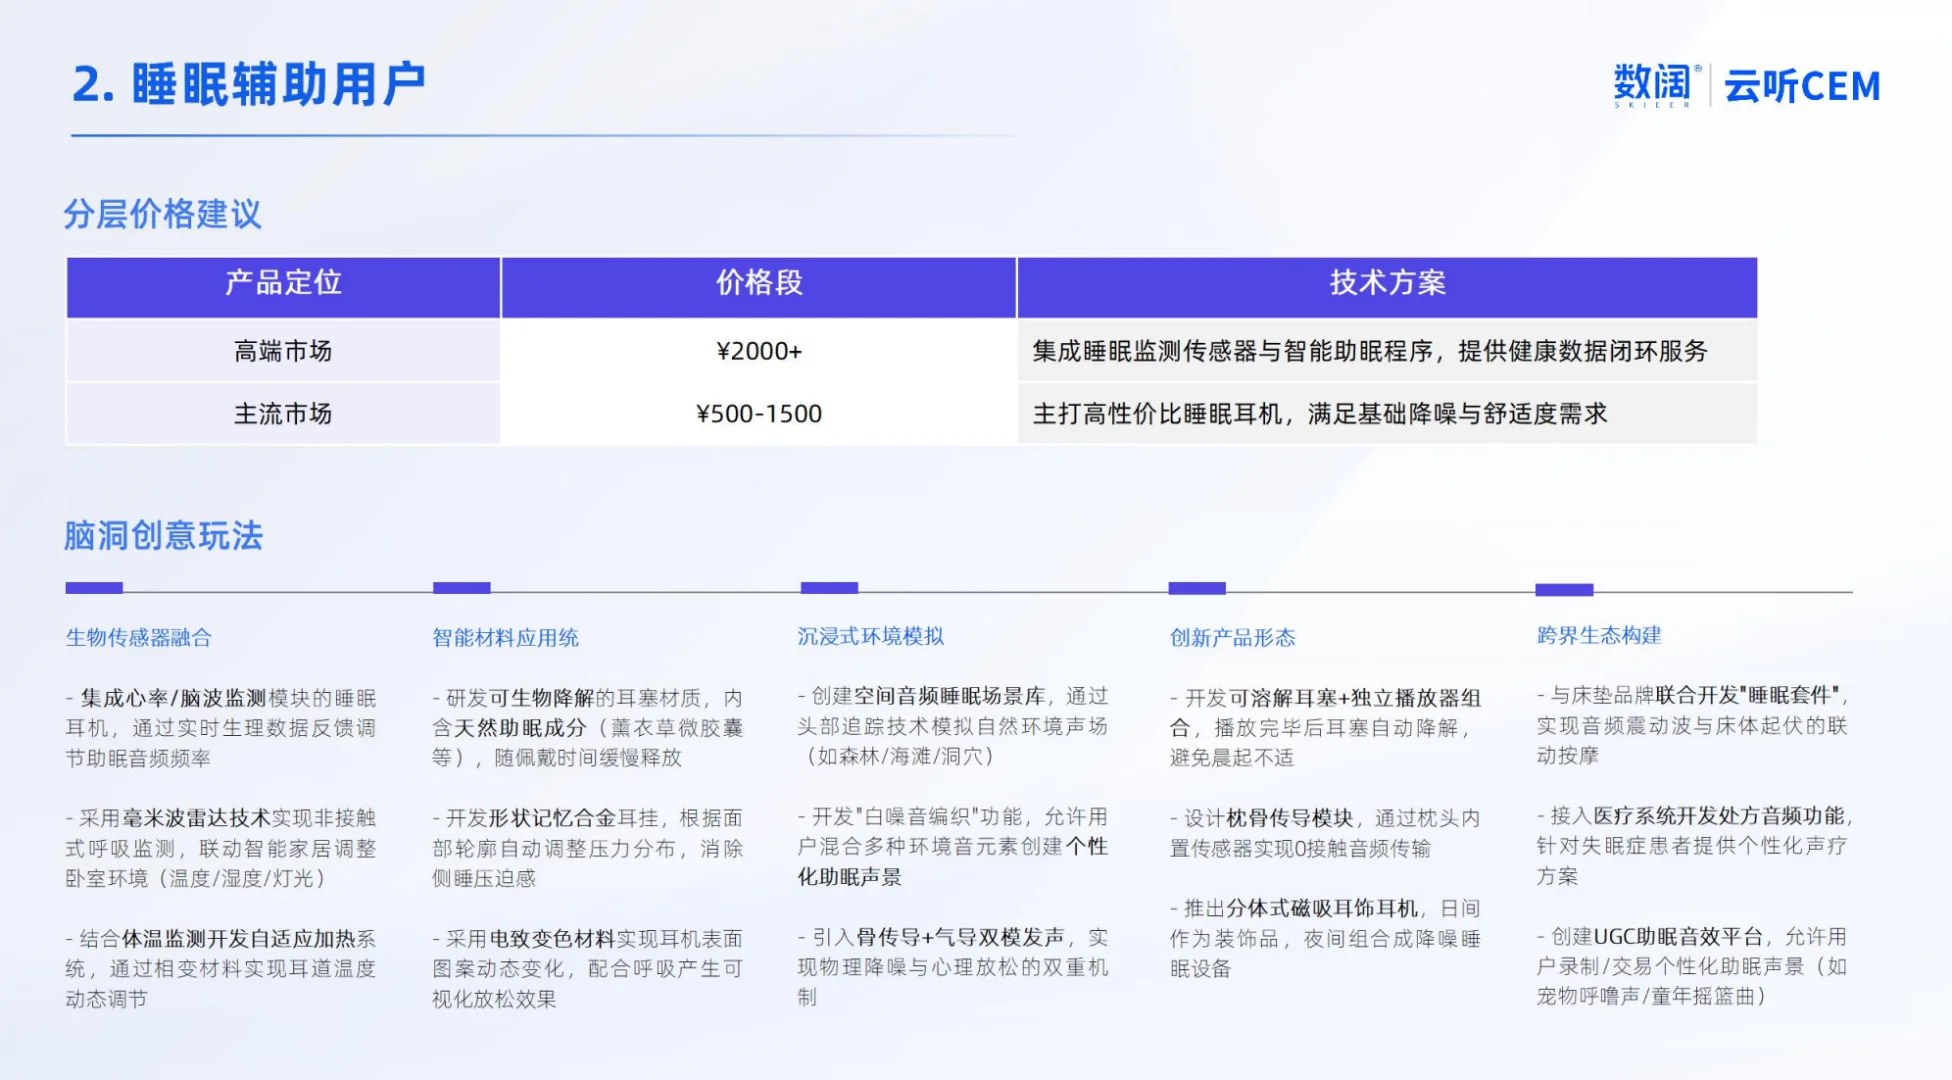Click the 开发形状记忆合金耳挂 paragraph
This screenshot has height=1080, width=1952.
pos(588,848)
